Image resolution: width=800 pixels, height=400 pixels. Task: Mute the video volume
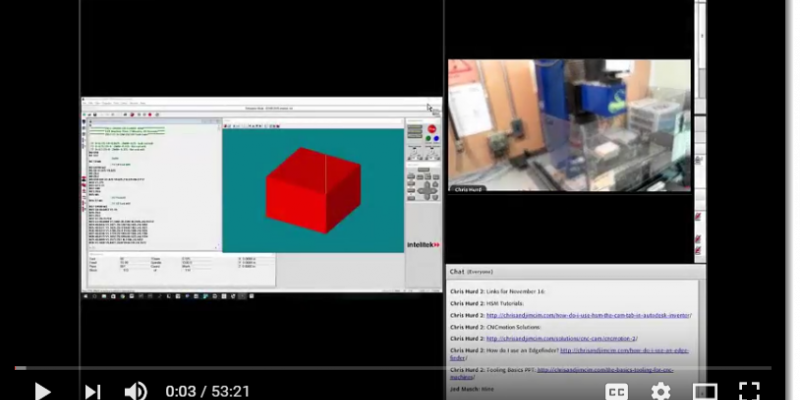[x=136, y=391]
